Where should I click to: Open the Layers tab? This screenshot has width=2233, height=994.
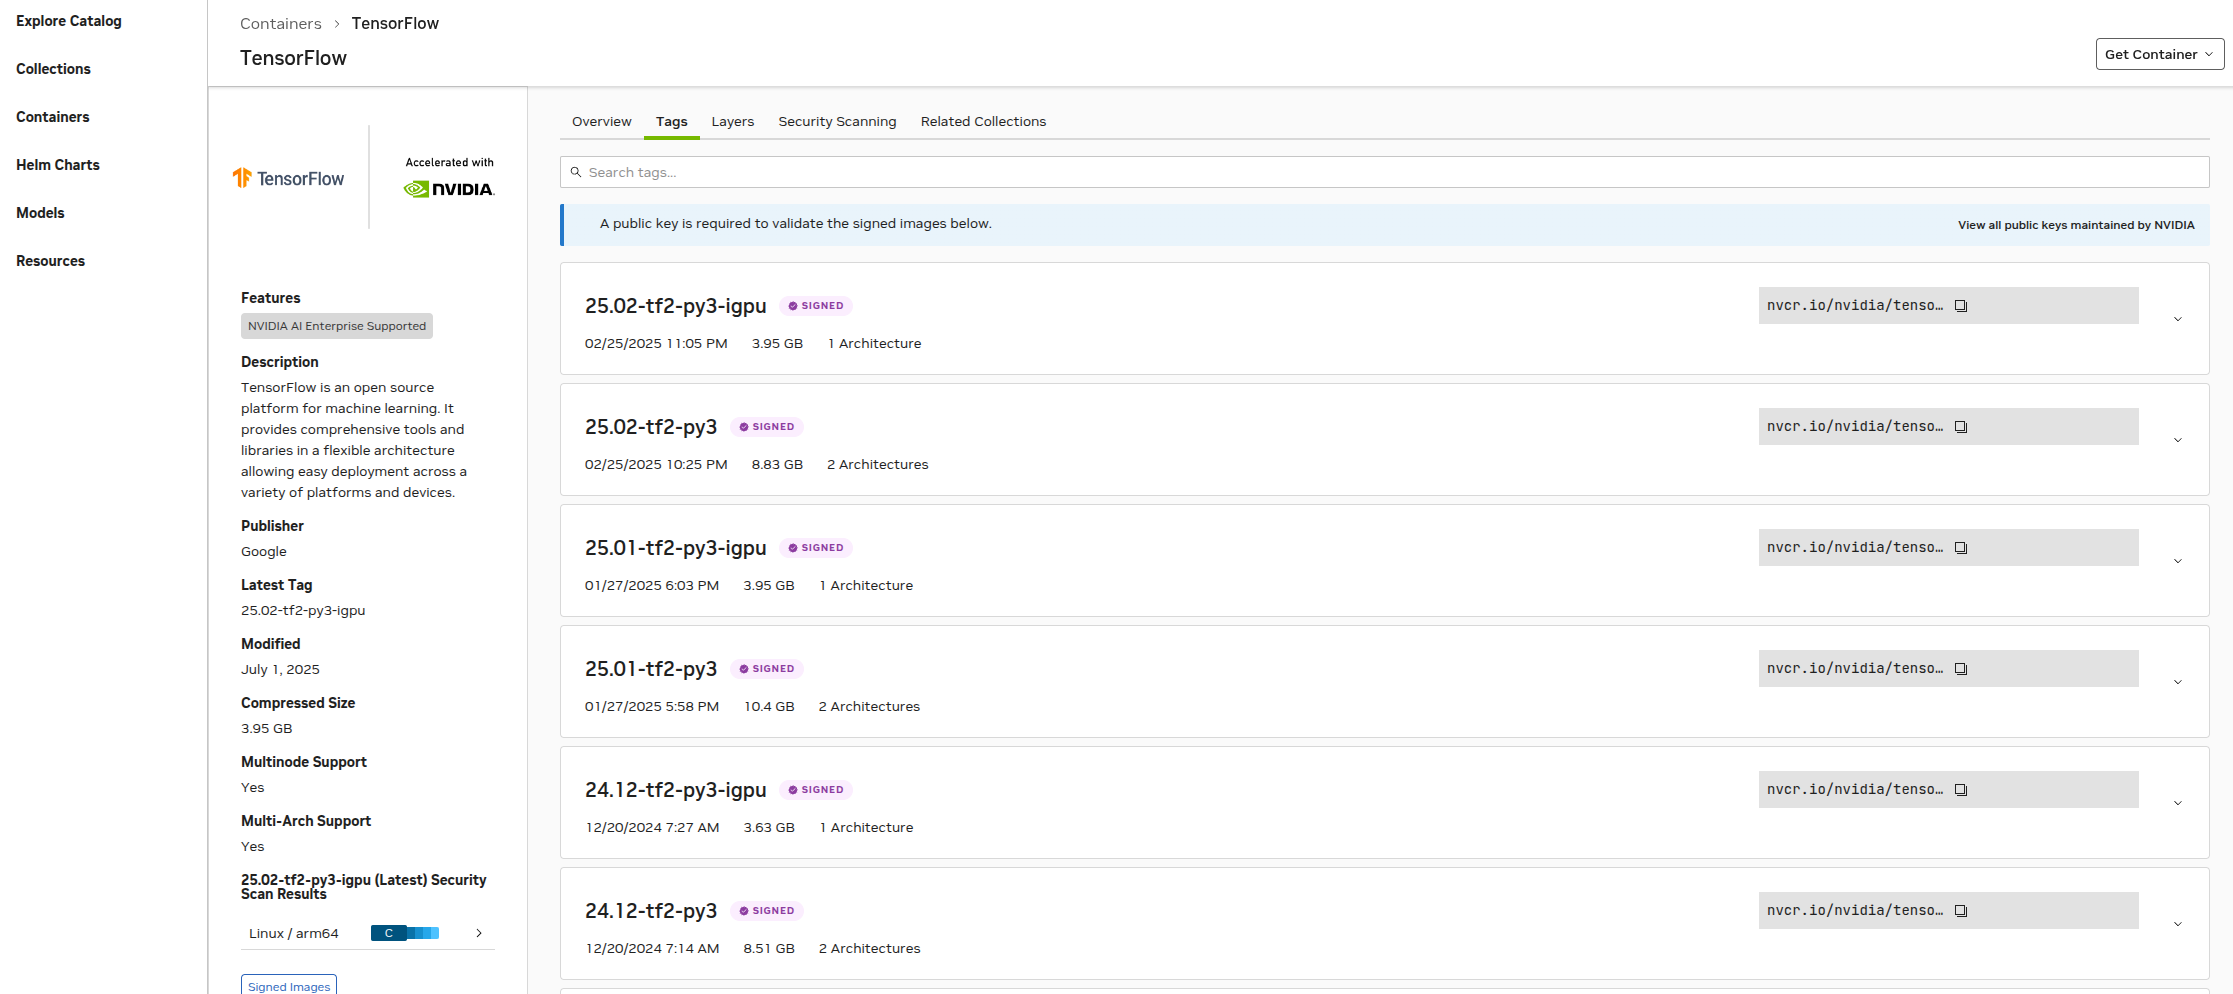click(733, 121)
